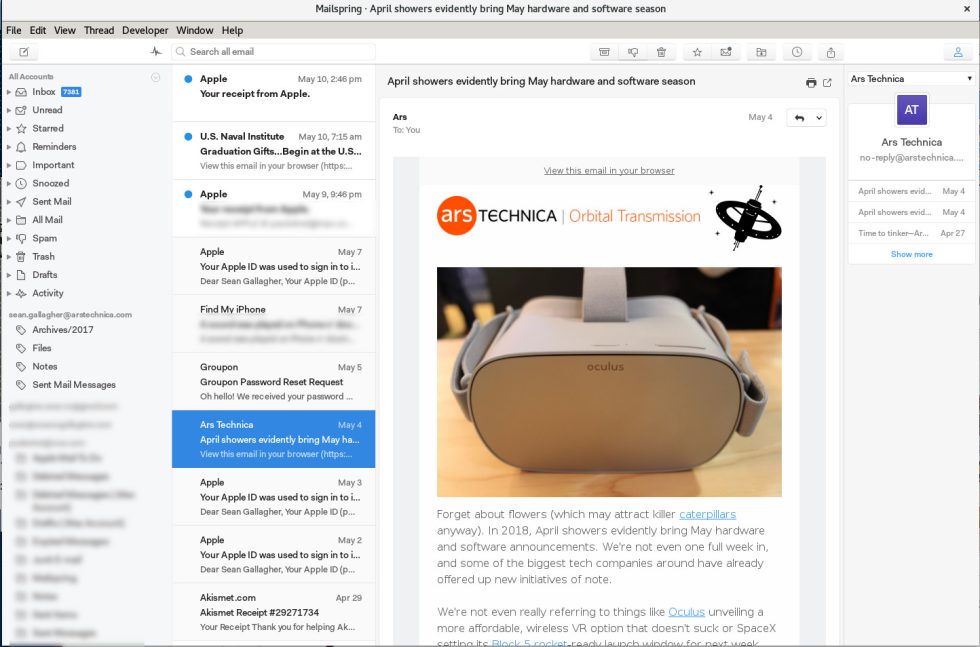Open the U.S. Naval Institute email
This screenshot has height=647, width=980.
[x=274, y=151]
